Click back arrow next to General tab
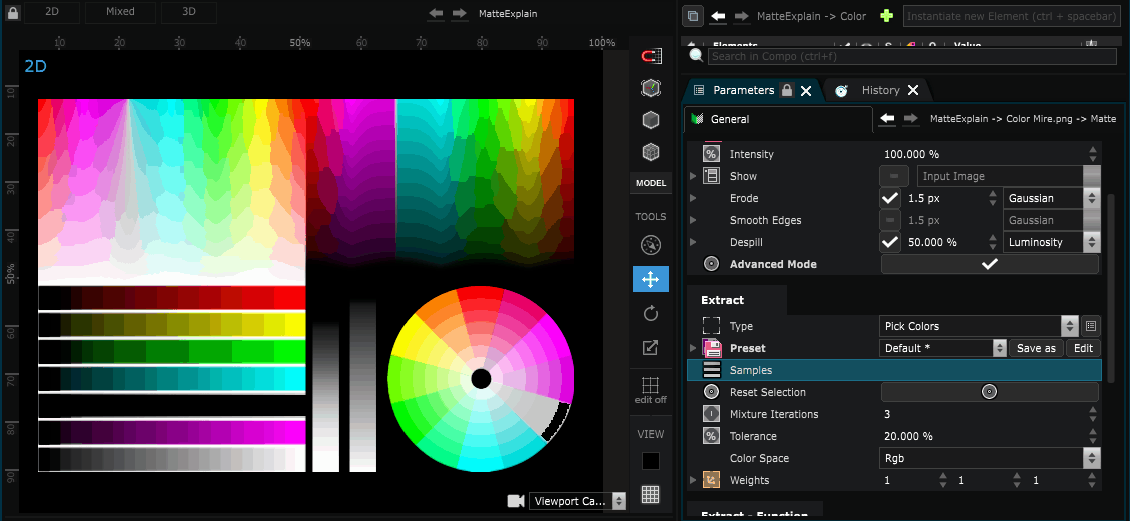Screen dimensions: 1130x521 (887, 118)
